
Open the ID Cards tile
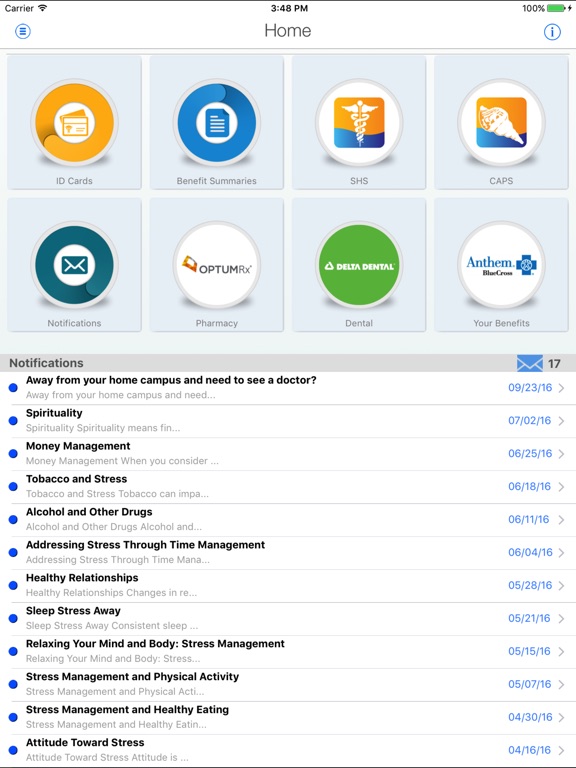click(74, 122)
